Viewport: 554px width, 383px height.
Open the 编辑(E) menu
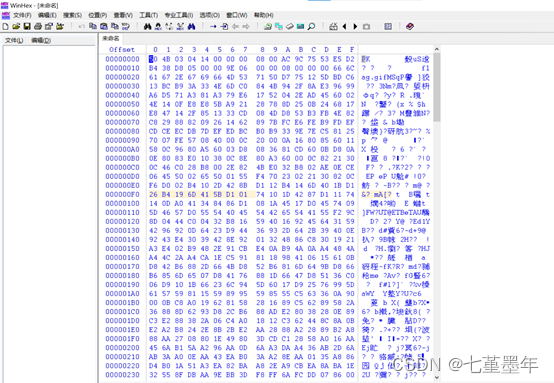(x=47, y=15)
